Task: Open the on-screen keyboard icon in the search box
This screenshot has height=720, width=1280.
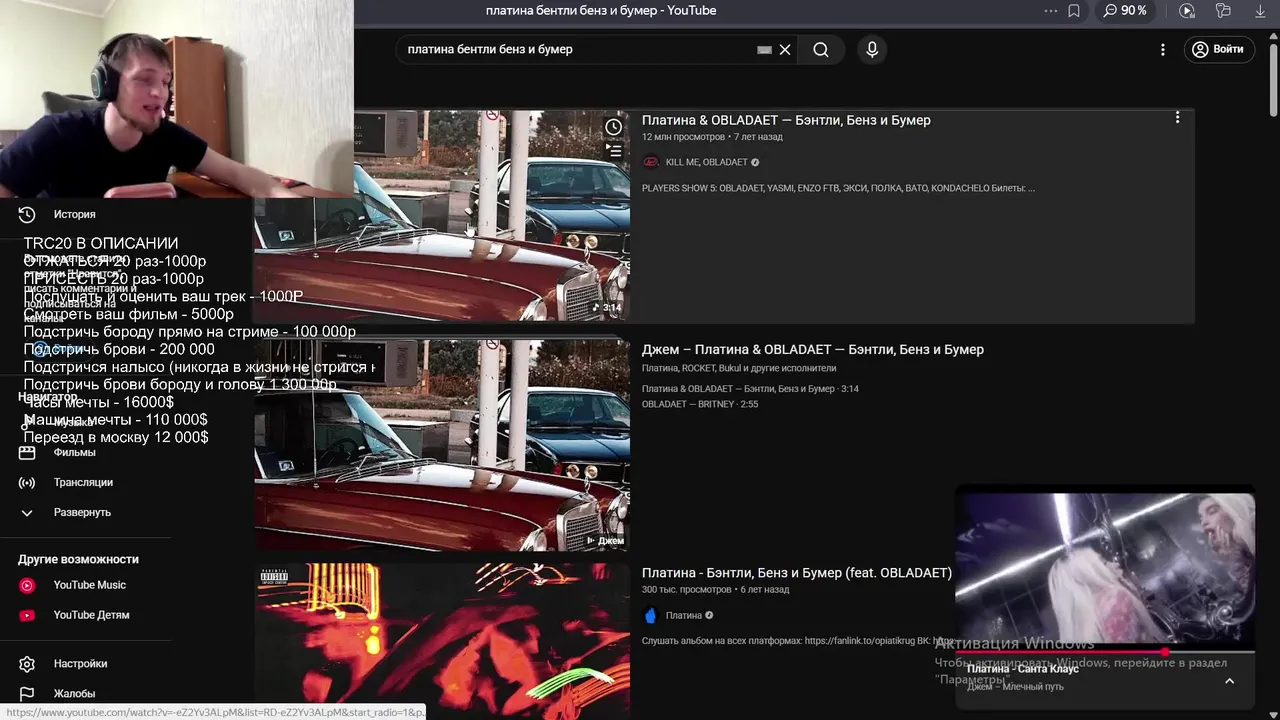Action: pyautogui.click(x=765, y=50)
